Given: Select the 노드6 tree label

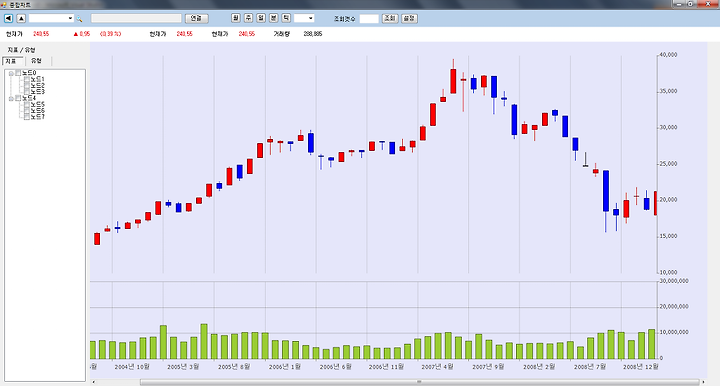Looking at the screenshot, I should pos(38,111).
